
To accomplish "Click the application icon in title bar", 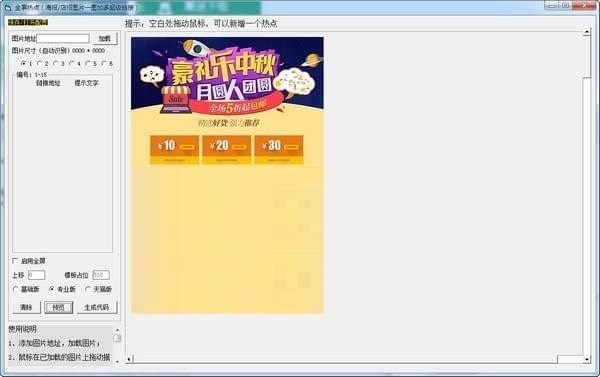I will (x=8, y=7).
